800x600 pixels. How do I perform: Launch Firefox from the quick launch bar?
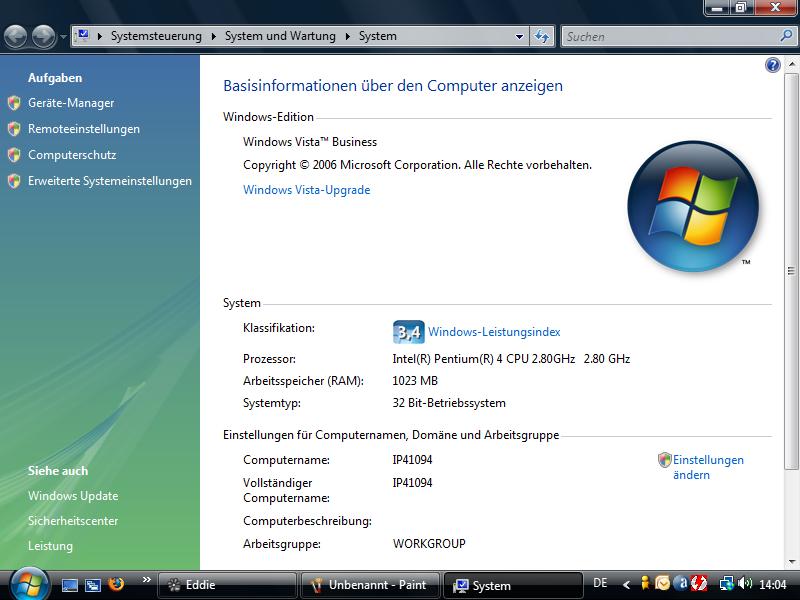(x=116, y=585)
